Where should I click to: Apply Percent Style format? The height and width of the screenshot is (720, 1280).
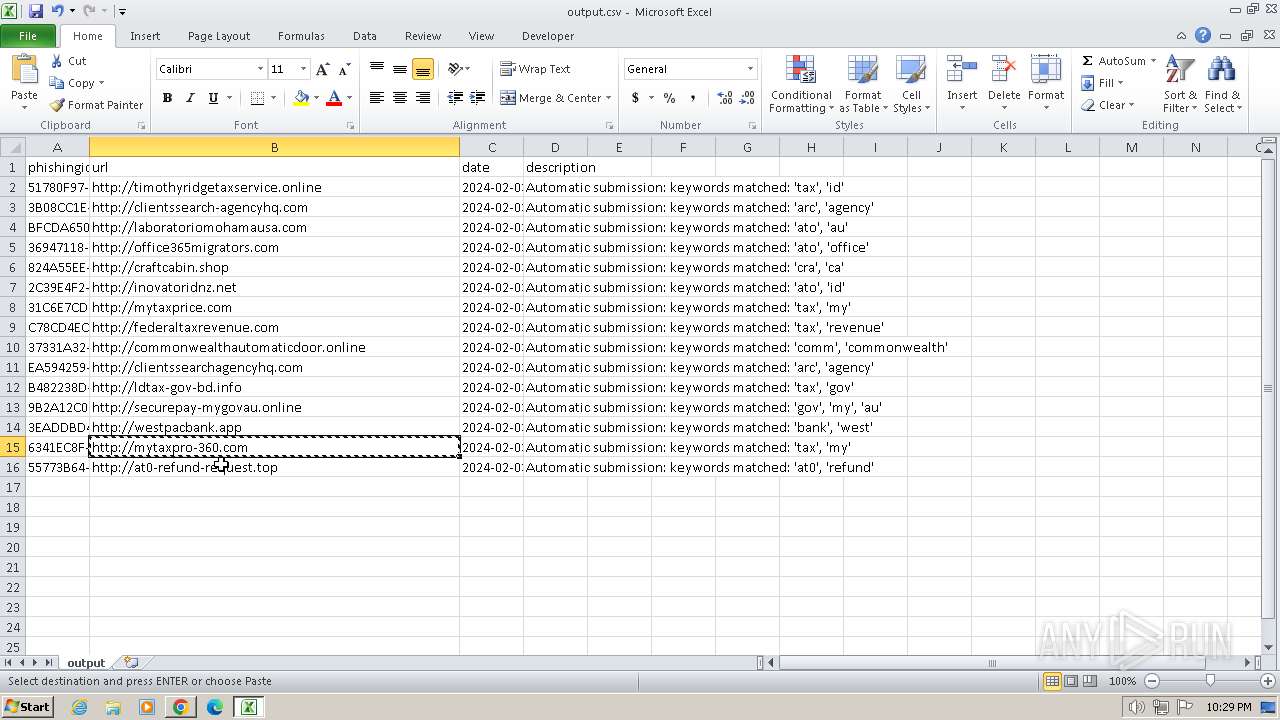669,98
